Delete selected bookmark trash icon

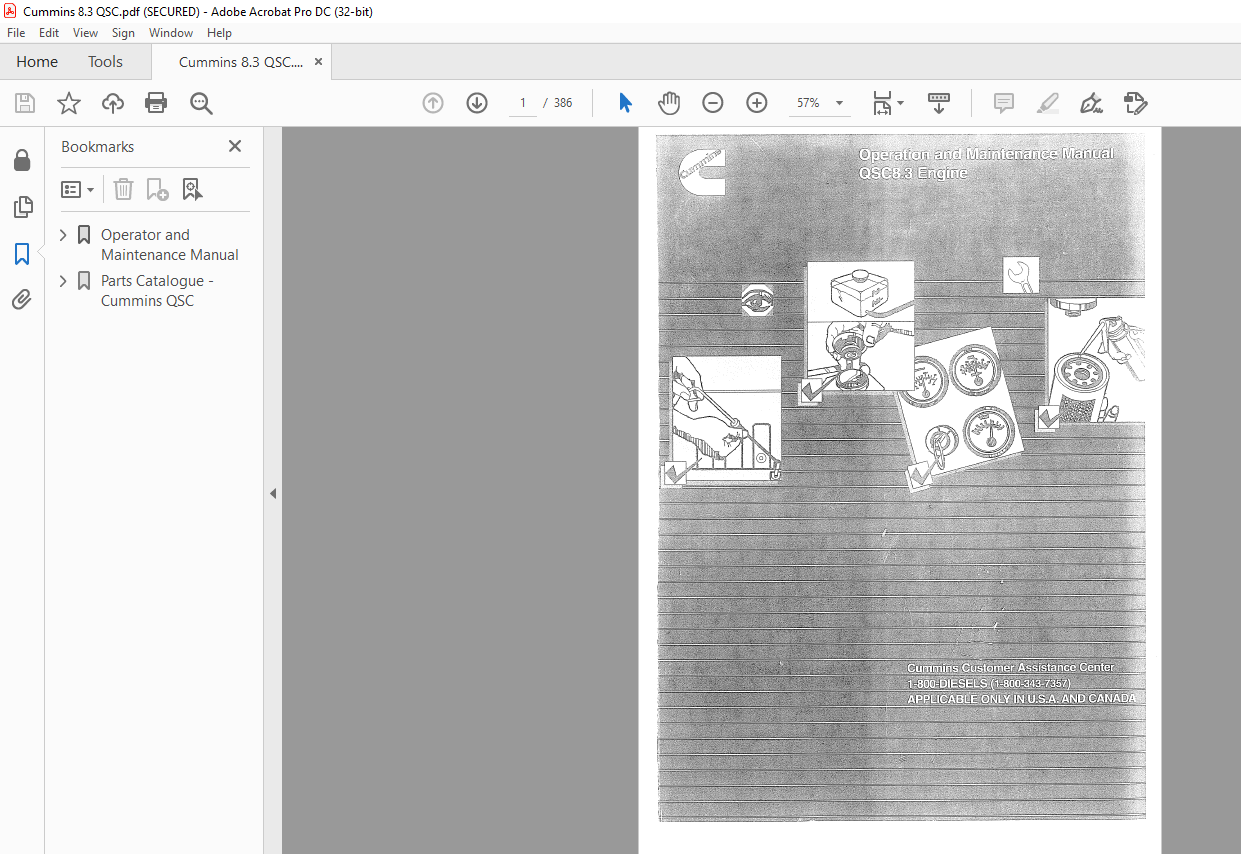click(123, 189)
